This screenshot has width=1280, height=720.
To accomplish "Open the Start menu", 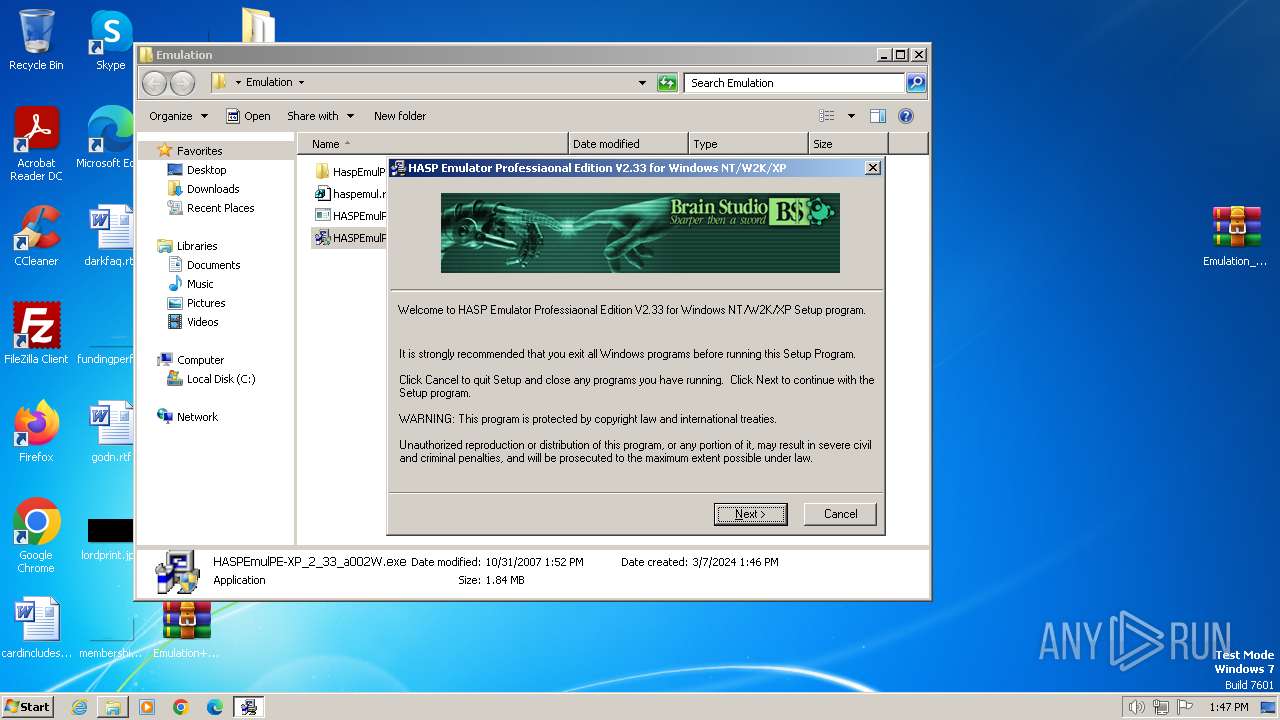I will click(27, 706).
